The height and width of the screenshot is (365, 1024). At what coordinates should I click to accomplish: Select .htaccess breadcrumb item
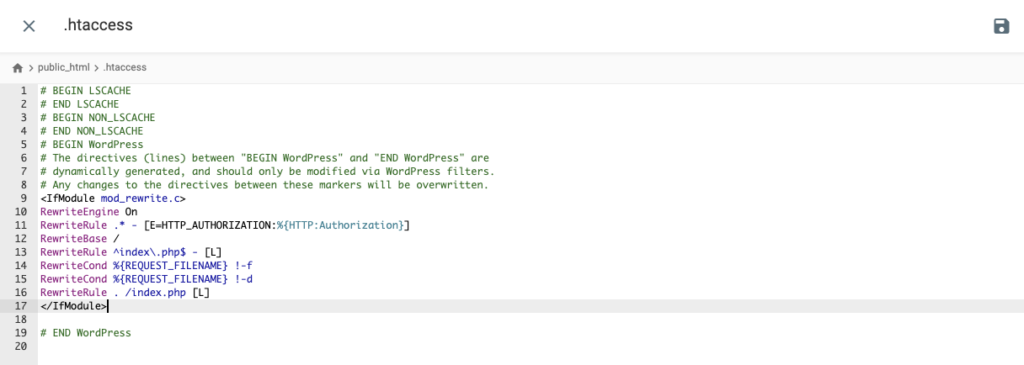(x=125, y=67)
